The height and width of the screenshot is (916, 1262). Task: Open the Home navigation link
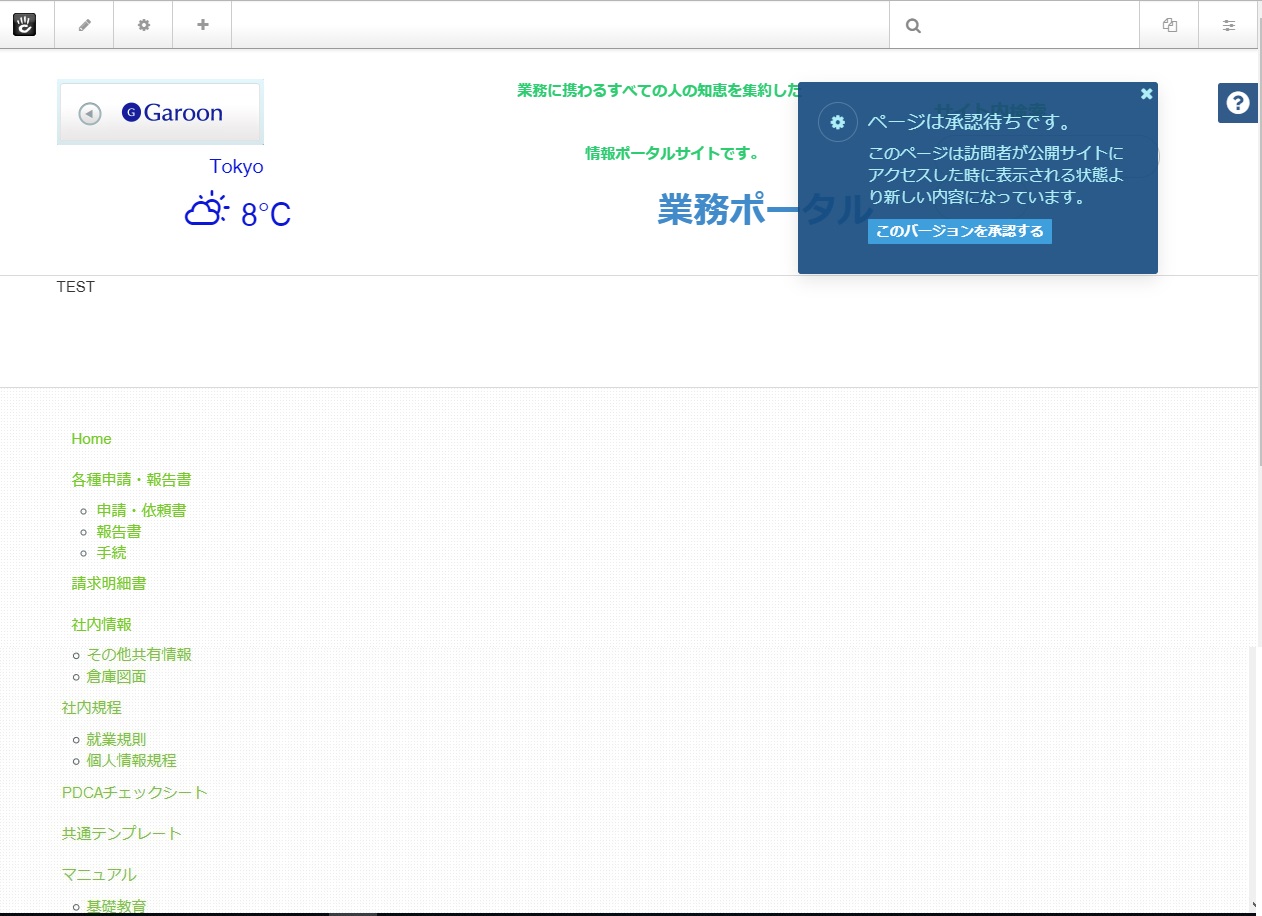pos(92,439)
